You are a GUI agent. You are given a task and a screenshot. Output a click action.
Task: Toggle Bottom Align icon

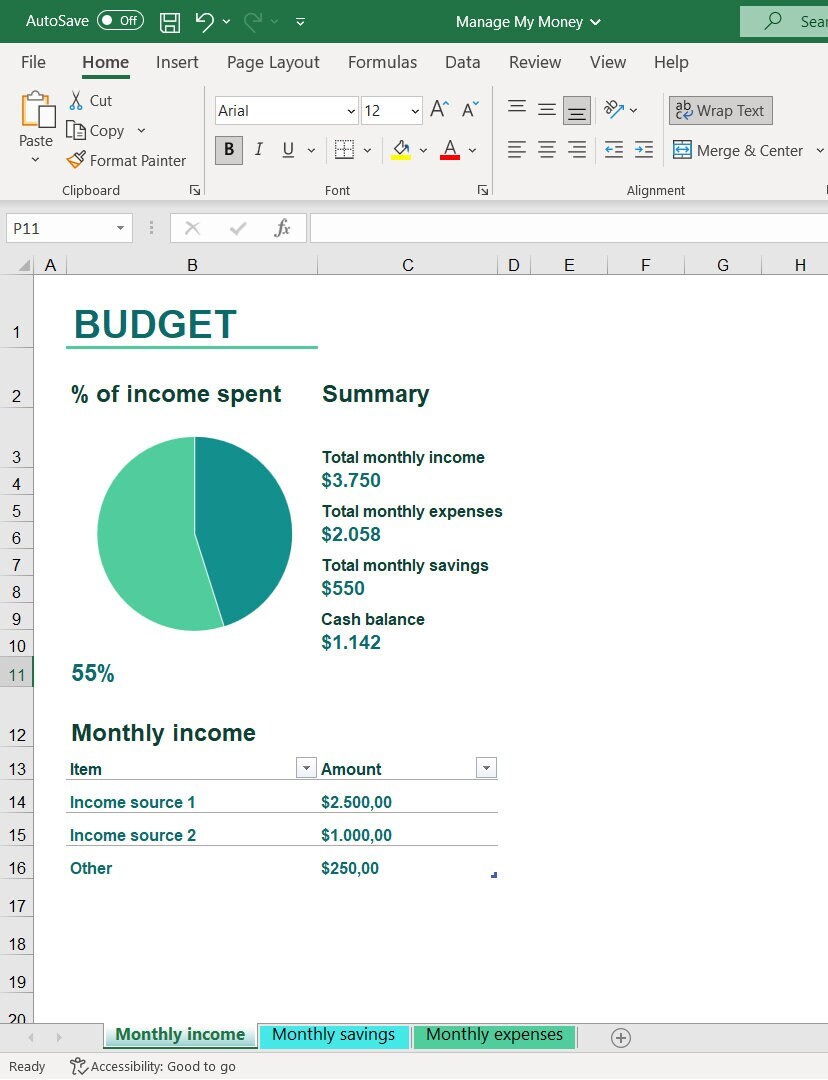coord(577,110)
